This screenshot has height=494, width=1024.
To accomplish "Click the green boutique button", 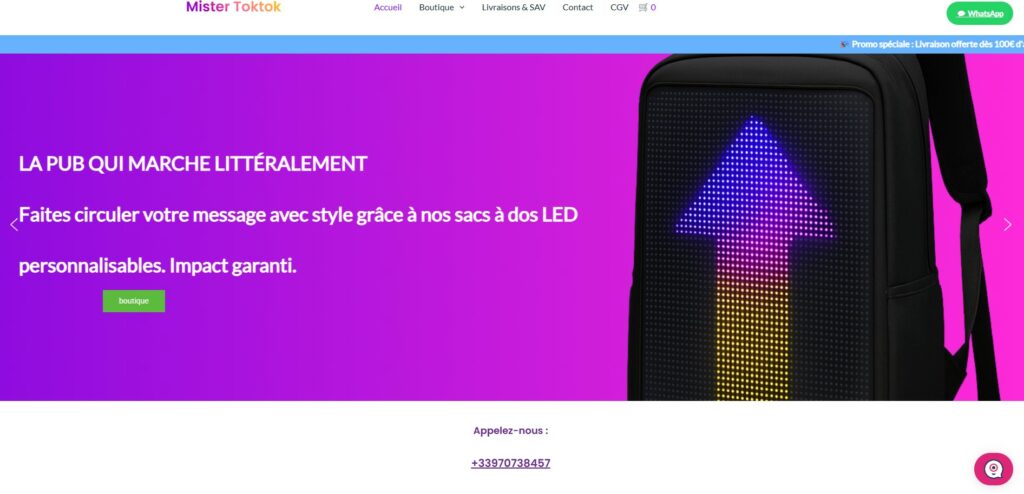I will pos(134,301).
